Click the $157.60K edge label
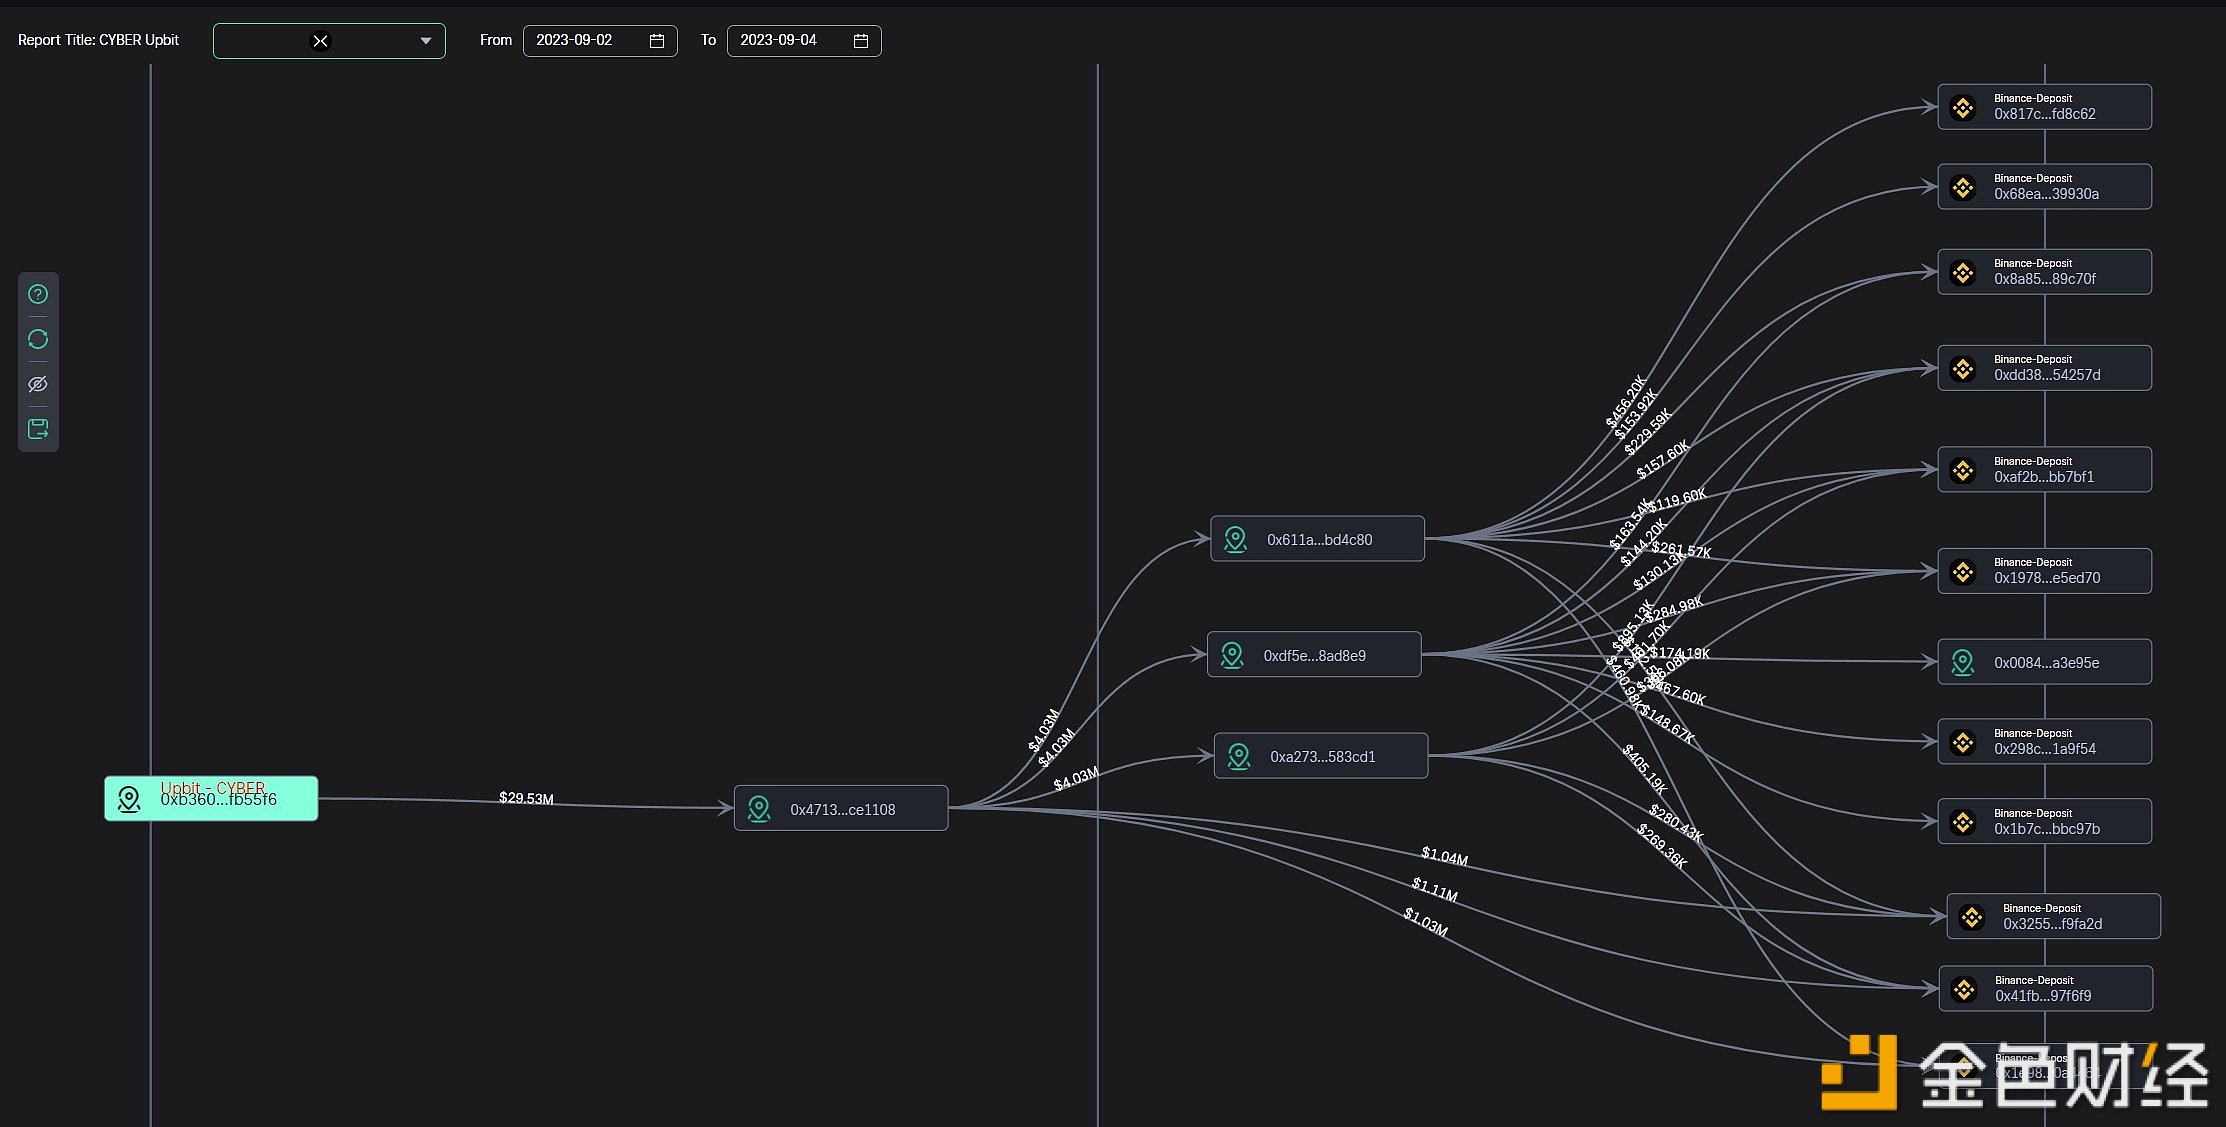Image resolution: width=2226 pixels, height=1127 pixels. [1663, 459]
